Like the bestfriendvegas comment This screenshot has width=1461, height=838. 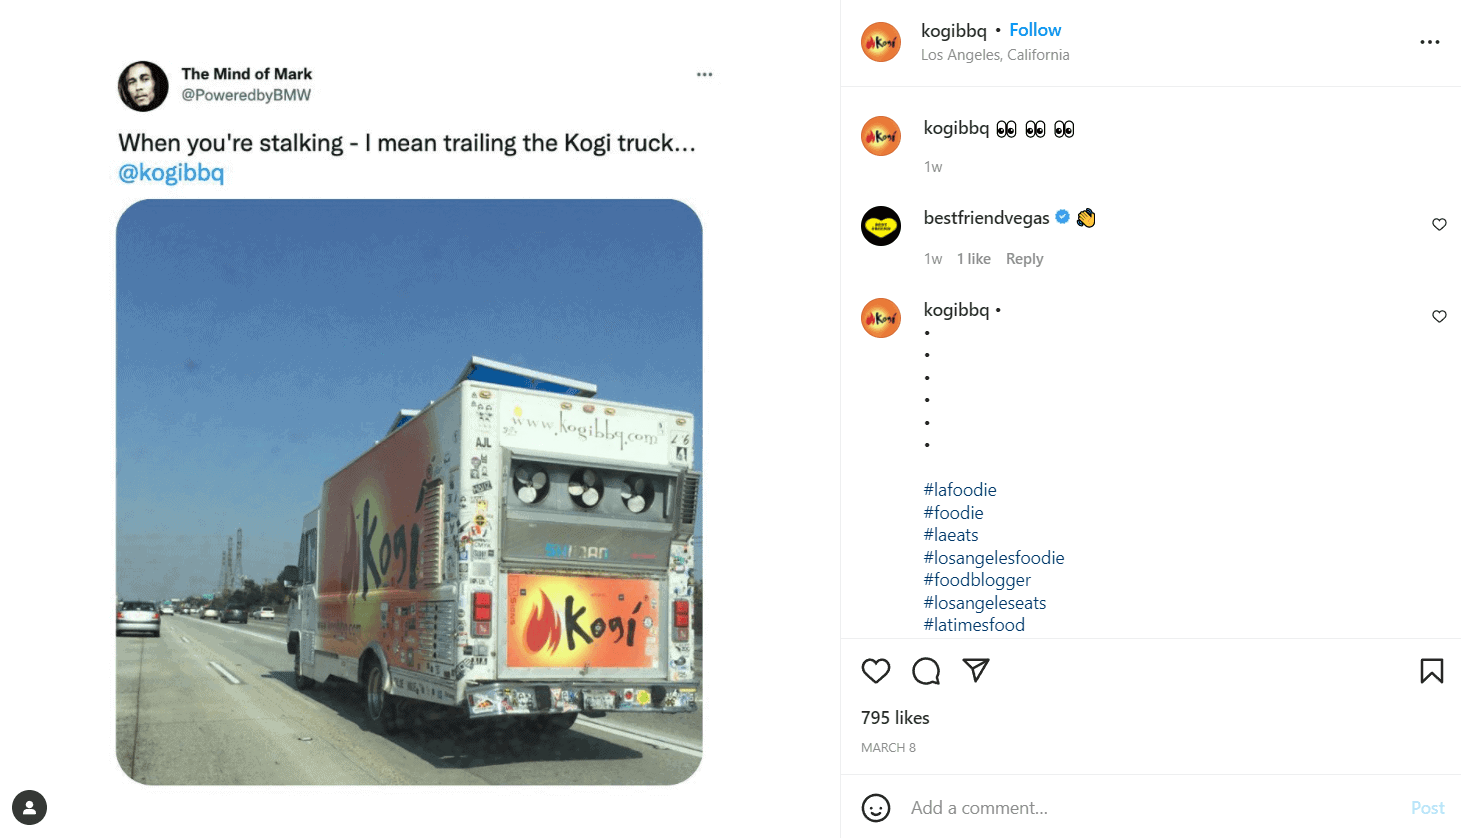1439,225
